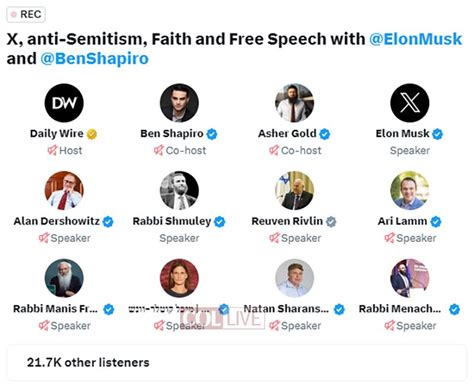Viewport: 474px width, 391px height.
Task: Click the Alan Dershowitz name label
Action: [57, 221]
